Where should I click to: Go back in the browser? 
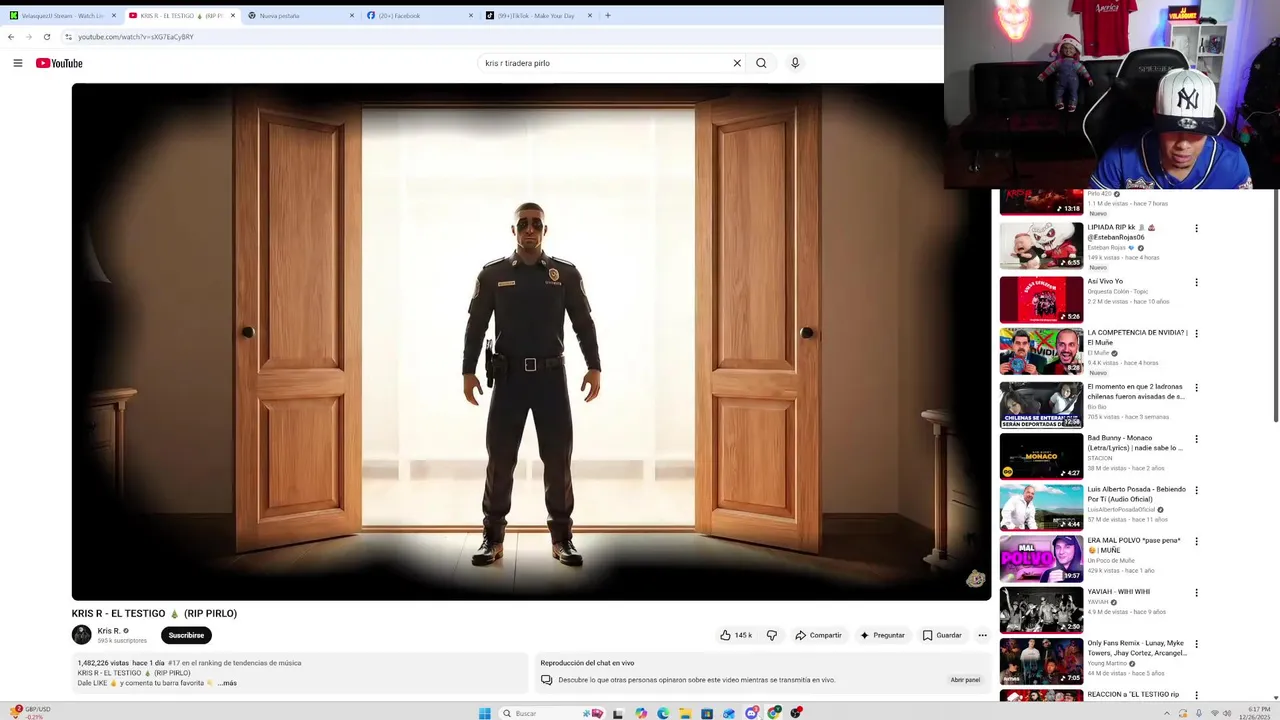point(11,37)
